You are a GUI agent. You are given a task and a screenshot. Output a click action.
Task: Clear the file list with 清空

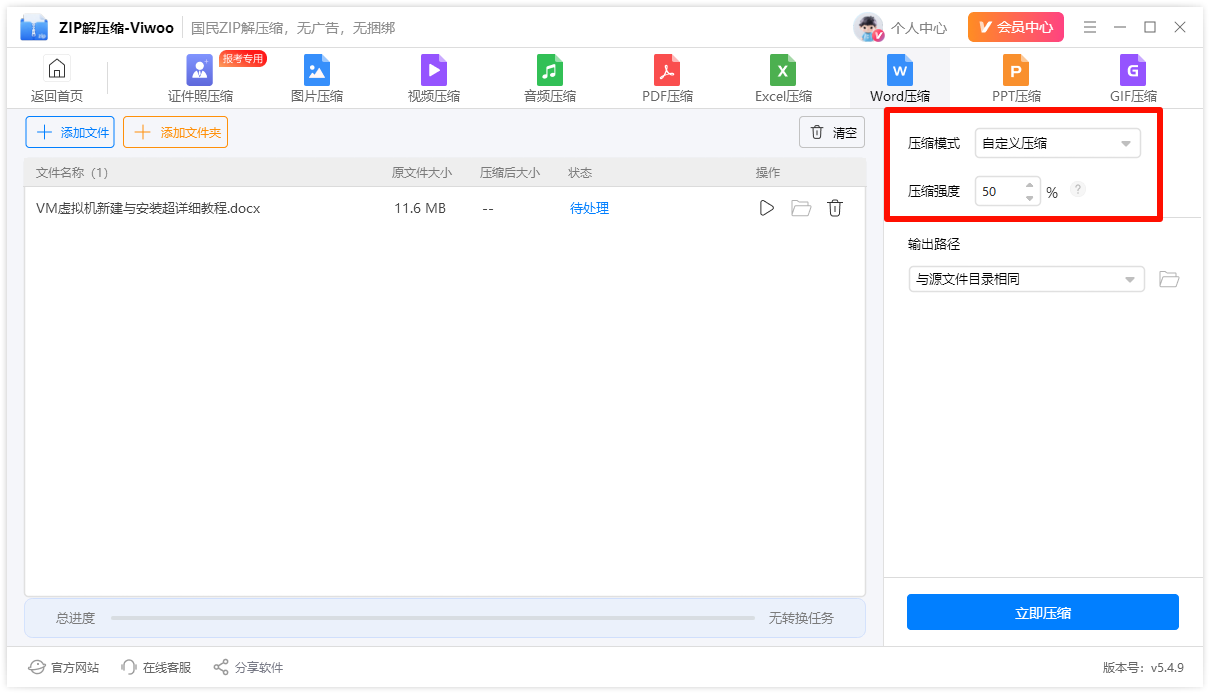coord(832,132)
